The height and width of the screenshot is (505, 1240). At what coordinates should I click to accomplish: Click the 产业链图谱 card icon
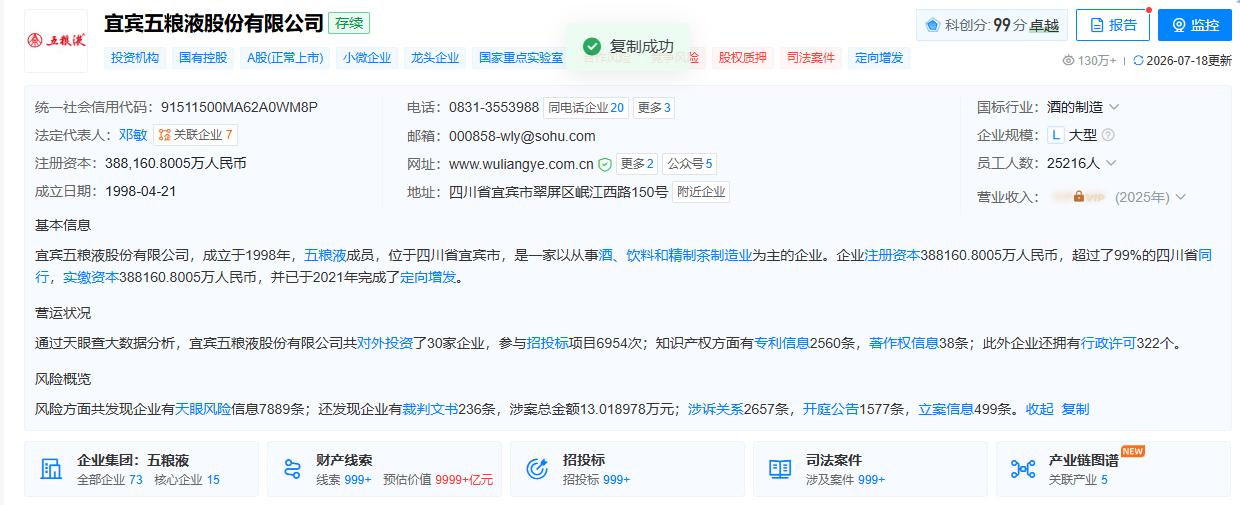click(1023, 469)
